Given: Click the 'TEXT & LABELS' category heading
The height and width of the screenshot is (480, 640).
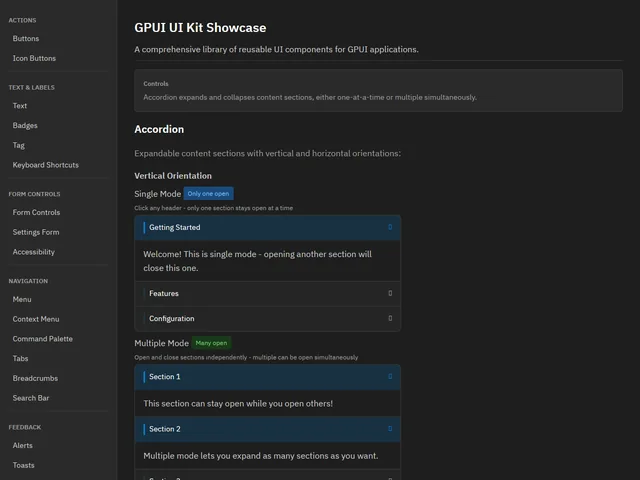Looking at the screenshot, I should (x=31, y=87).
